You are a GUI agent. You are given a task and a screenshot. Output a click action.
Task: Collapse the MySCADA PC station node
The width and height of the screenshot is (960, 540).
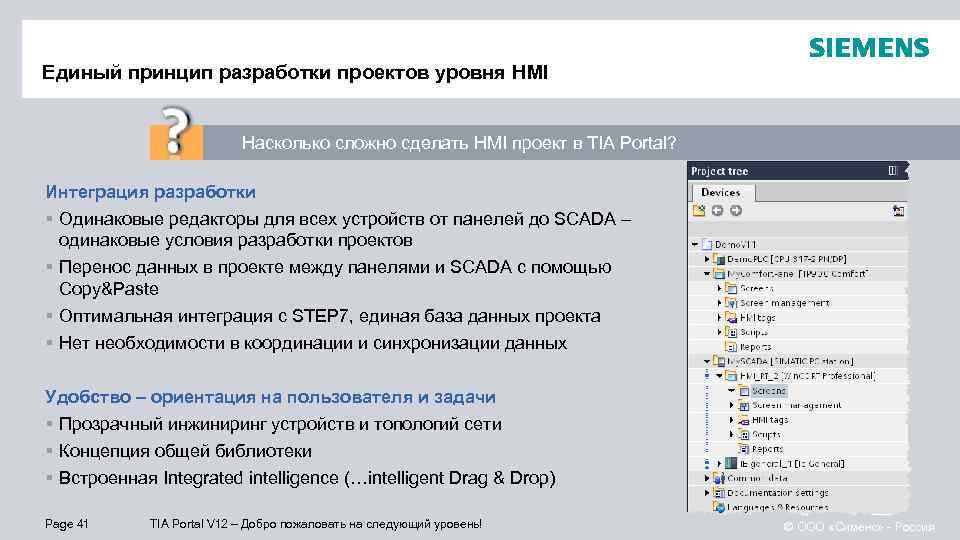click(707, 361)
